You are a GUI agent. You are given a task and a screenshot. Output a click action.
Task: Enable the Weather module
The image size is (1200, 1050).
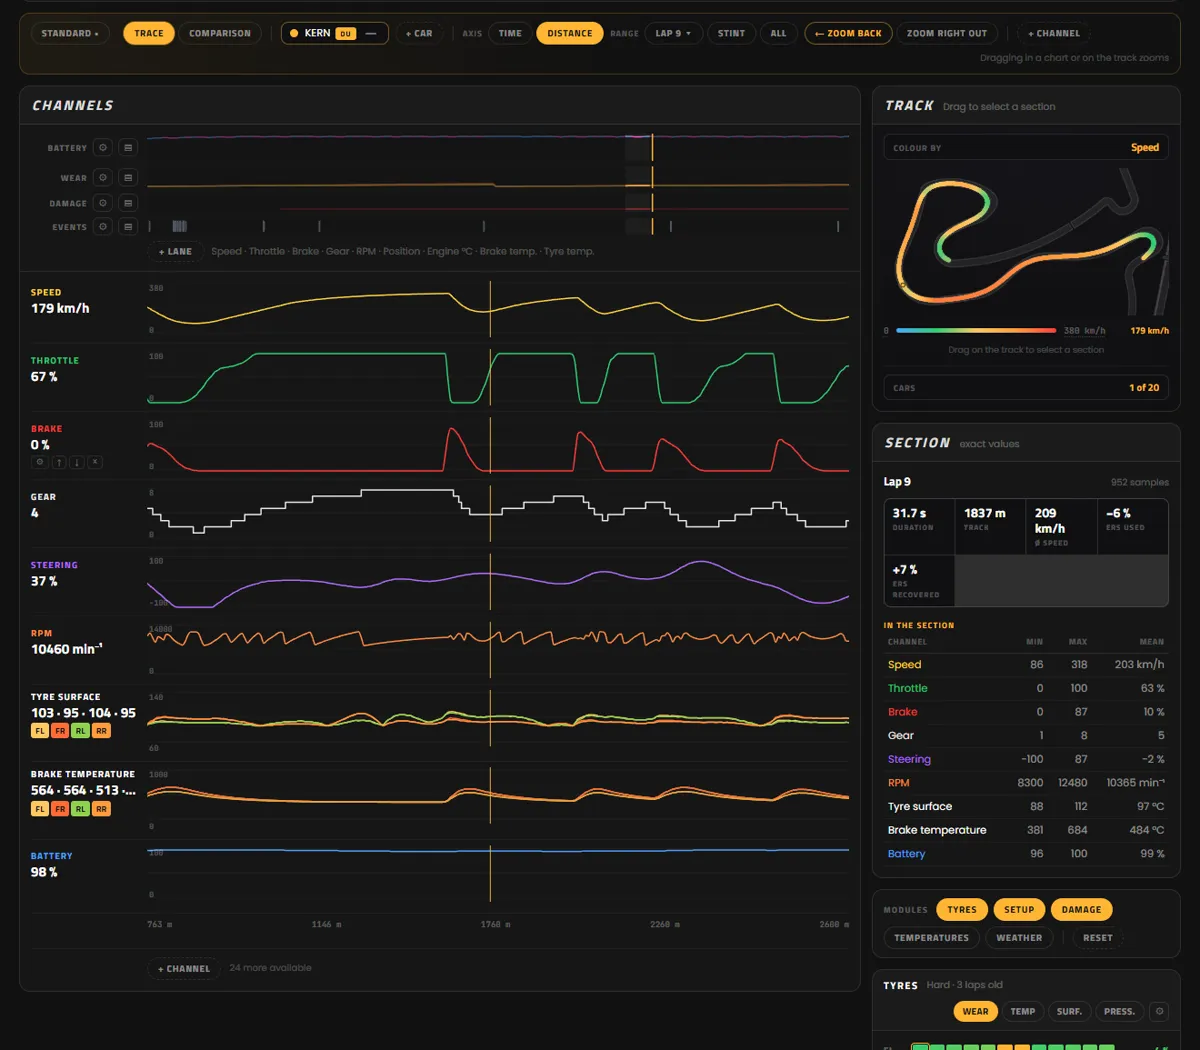coord(1019,938)
